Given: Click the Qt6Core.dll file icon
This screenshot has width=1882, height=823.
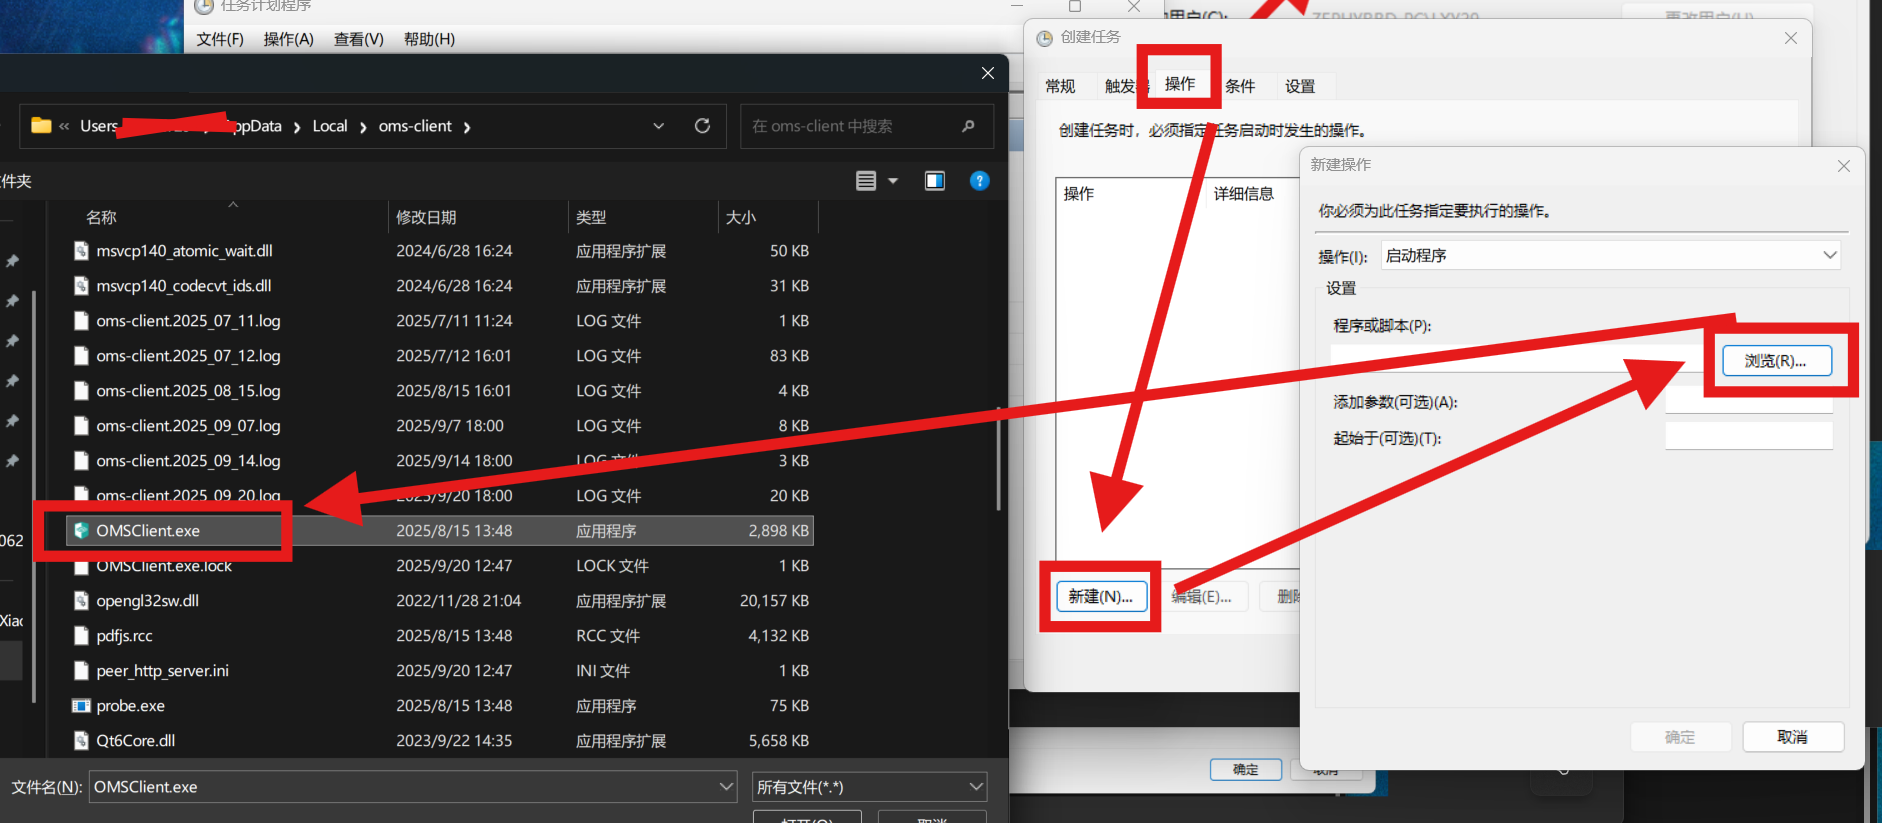Looking at the screenshot, I should point(81,741).
